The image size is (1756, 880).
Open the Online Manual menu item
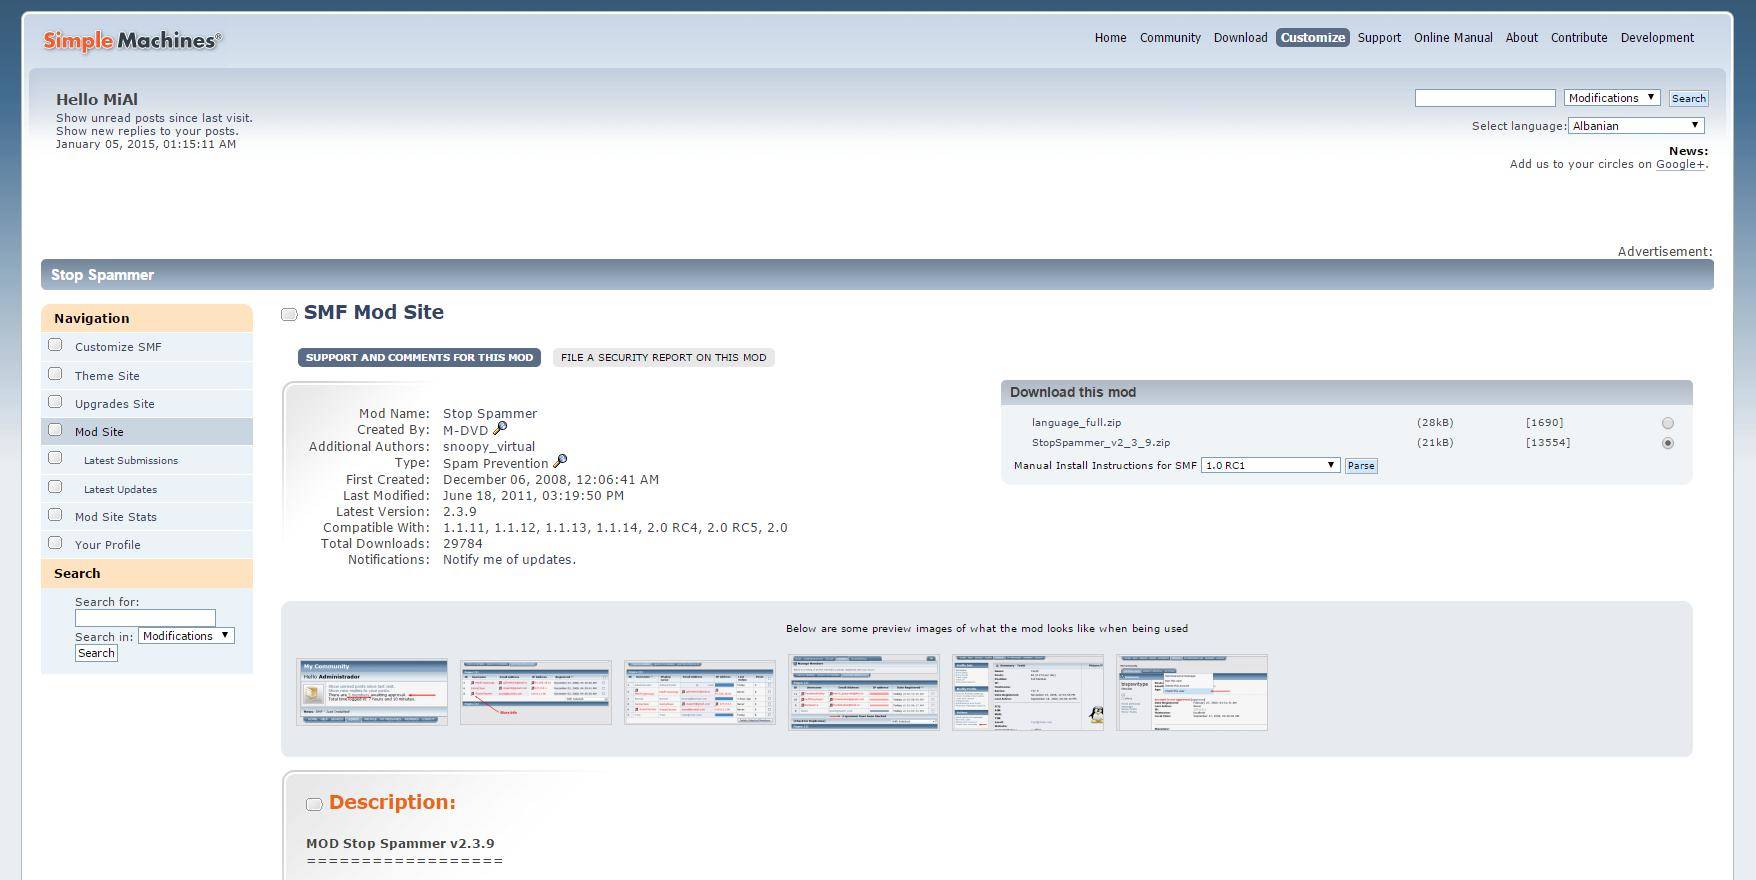1453,38
